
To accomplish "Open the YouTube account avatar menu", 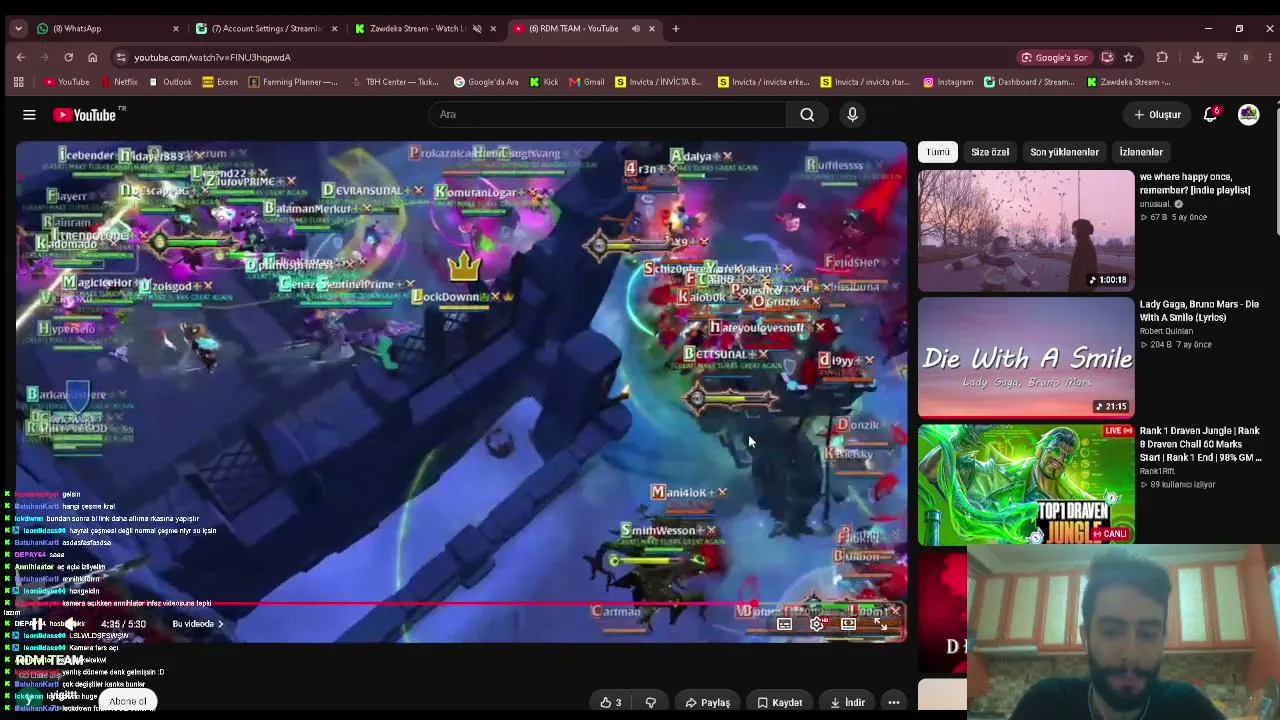I will pyautogui.click(x=1248, y=115).
